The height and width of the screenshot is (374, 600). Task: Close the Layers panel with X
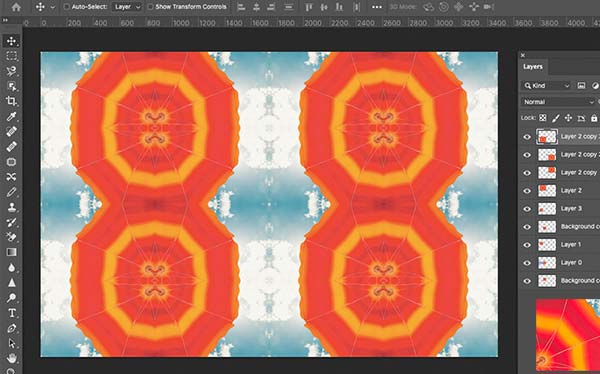point(523,55)
